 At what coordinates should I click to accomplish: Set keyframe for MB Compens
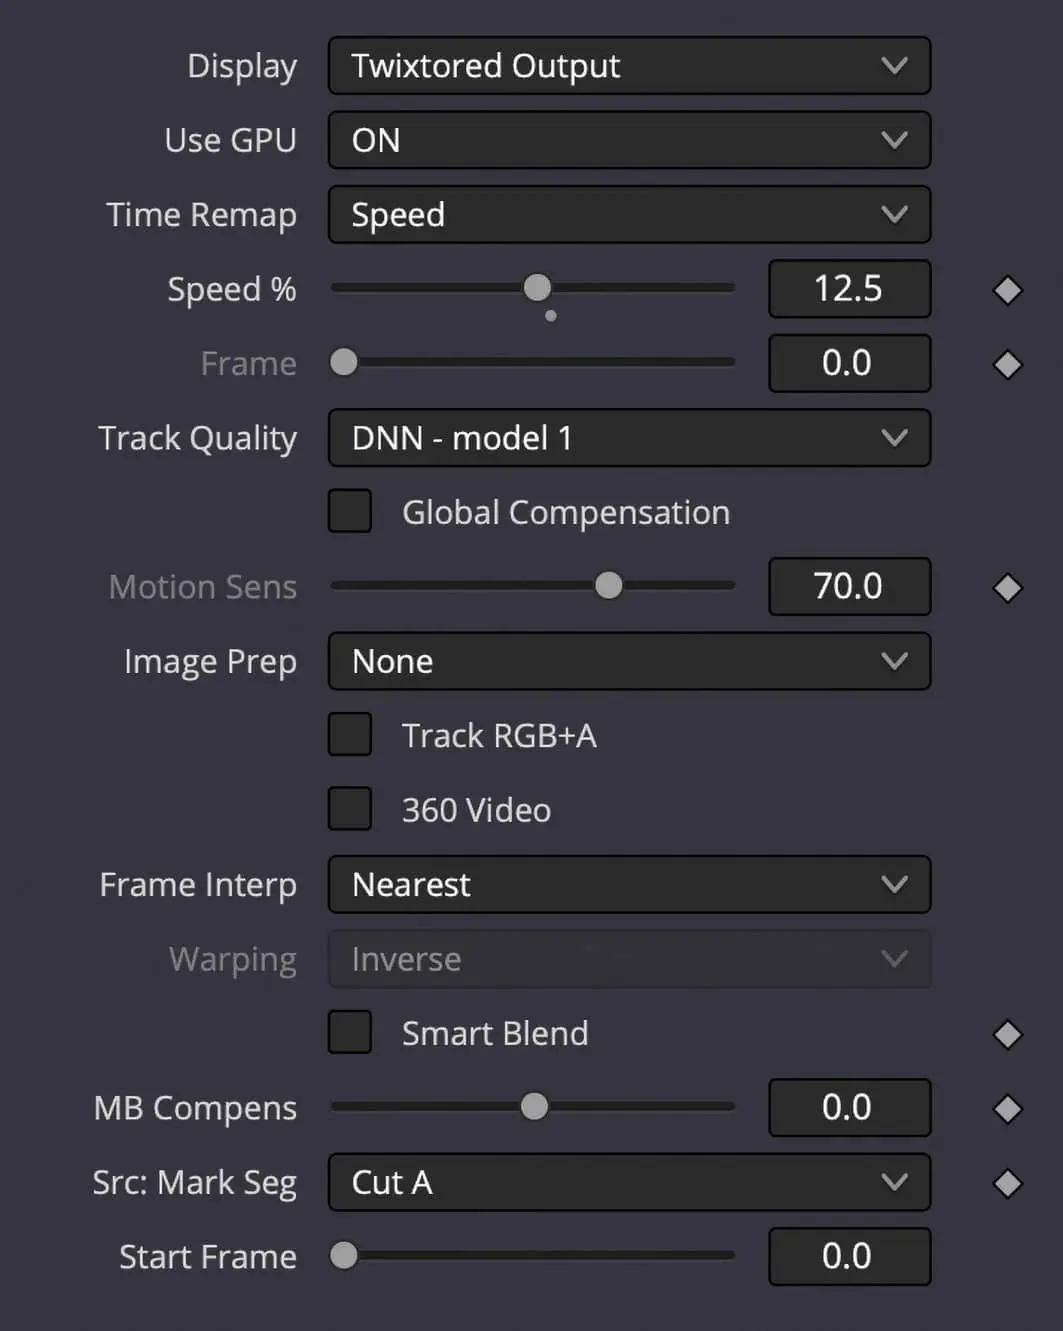[1007, 1108]
